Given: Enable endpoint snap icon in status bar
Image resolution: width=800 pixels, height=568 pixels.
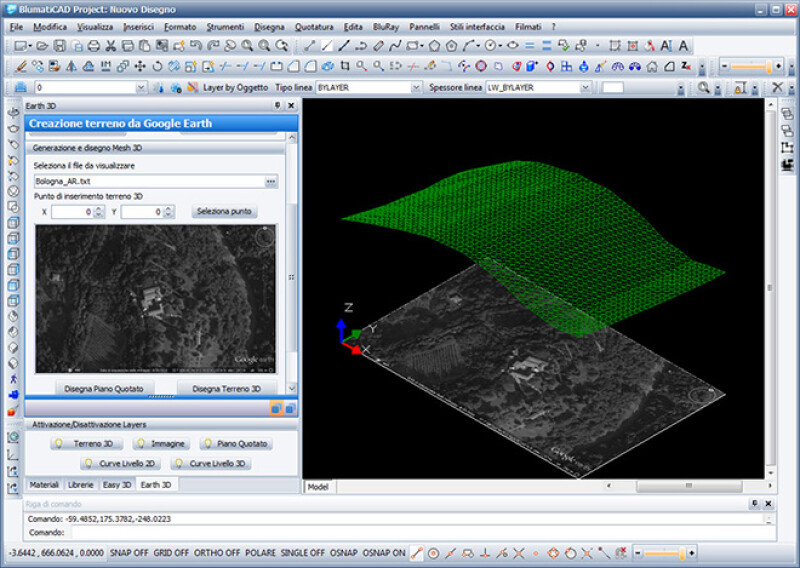Looking at the screenshot, I should [x=417, y=553].
